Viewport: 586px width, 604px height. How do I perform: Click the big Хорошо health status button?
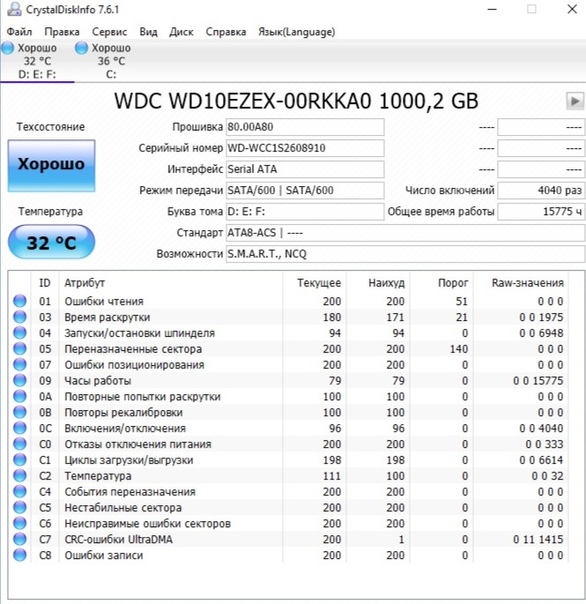pyautogui.click(x=52, y=166)
